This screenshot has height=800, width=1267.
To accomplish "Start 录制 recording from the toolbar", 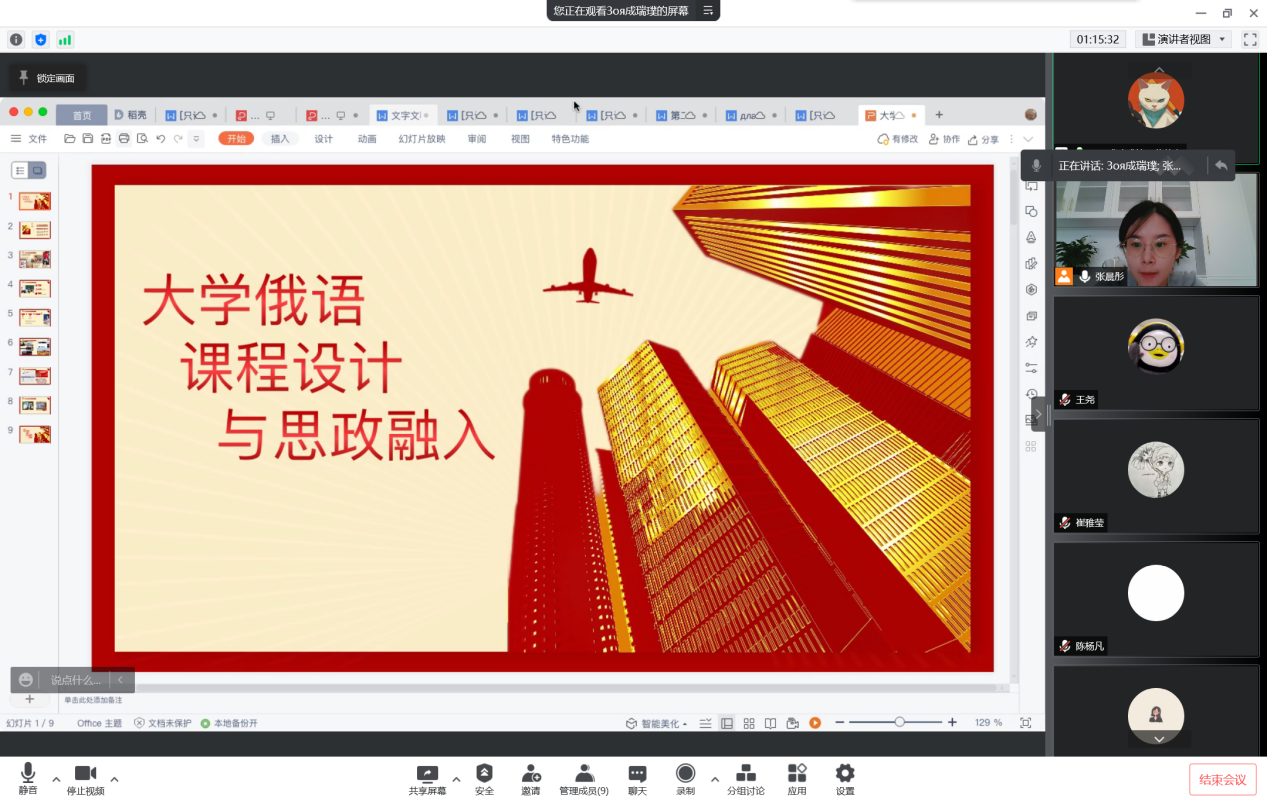I will pos(685,774).
